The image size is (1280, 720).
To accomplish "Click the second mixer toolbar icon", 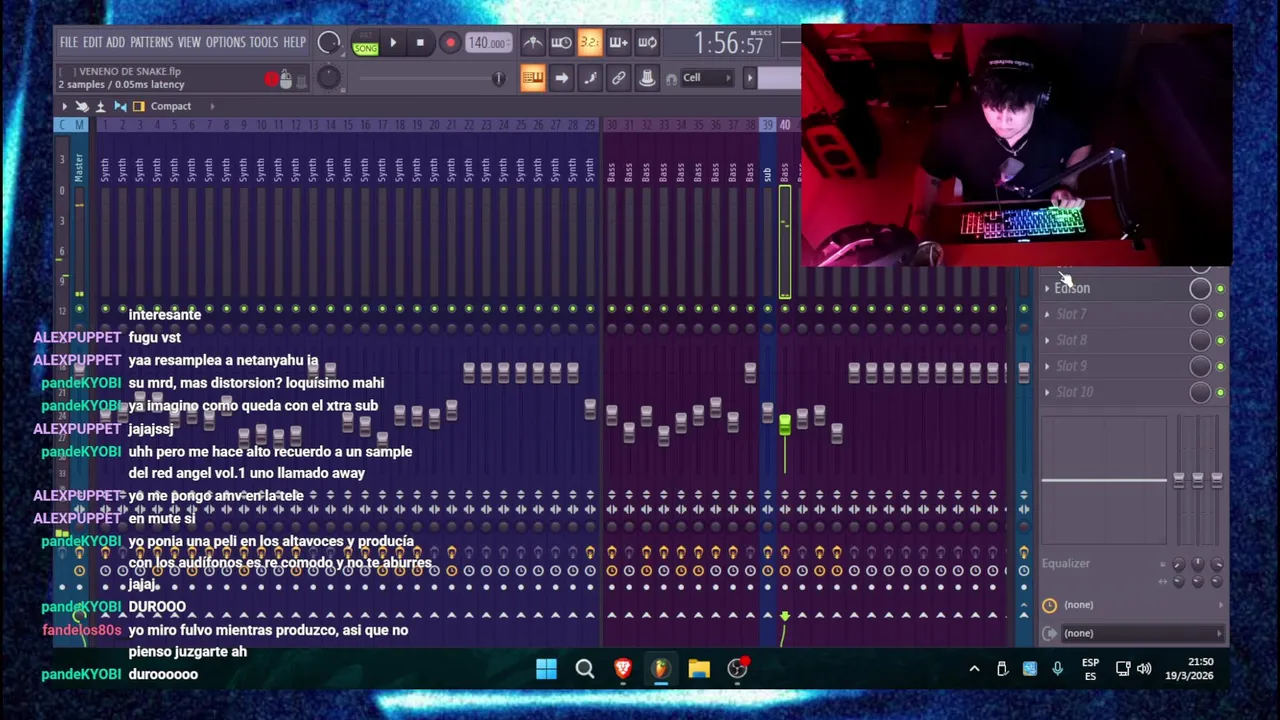I will (82, 106).
